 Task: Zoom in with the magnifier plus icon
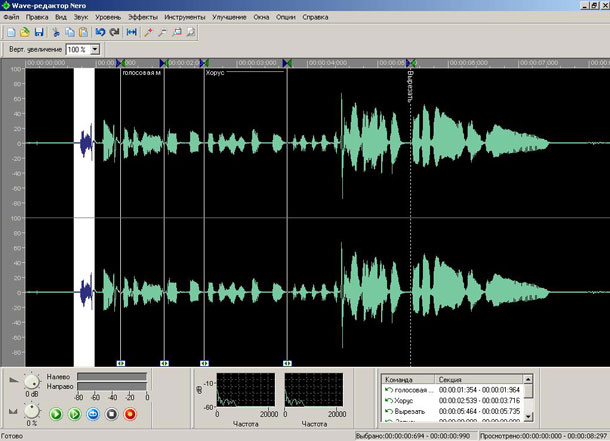[148, 32]
